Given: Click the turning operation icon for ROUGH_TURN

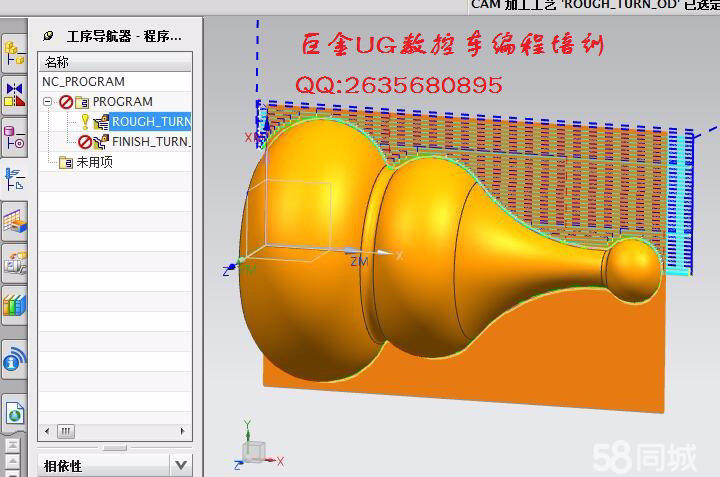Looking at the screenshot, I should click(101, 122).
